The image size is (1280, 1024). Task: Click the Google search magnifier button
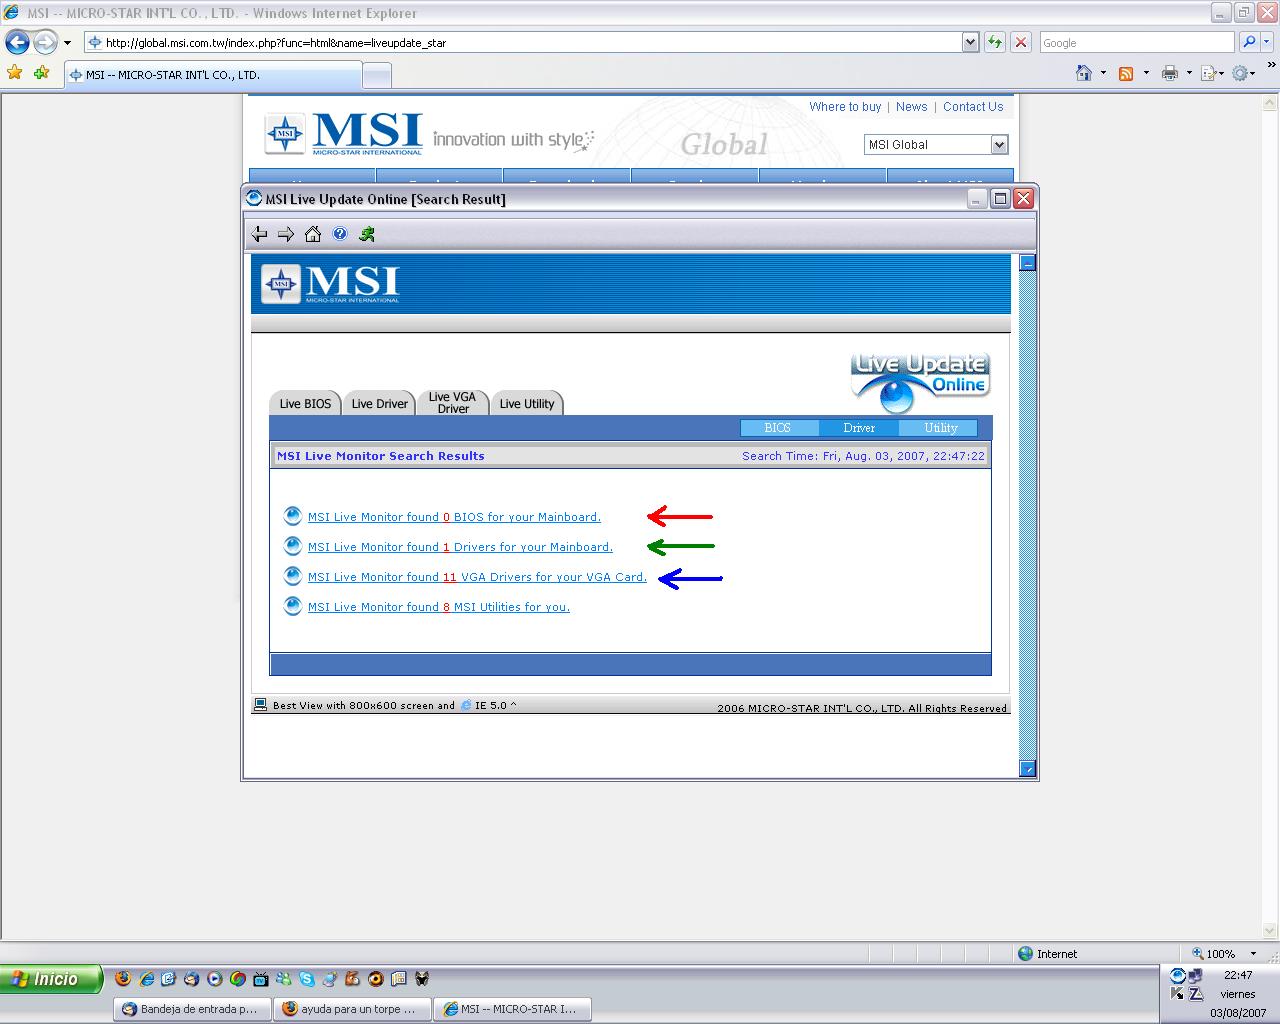[1248, 42]
